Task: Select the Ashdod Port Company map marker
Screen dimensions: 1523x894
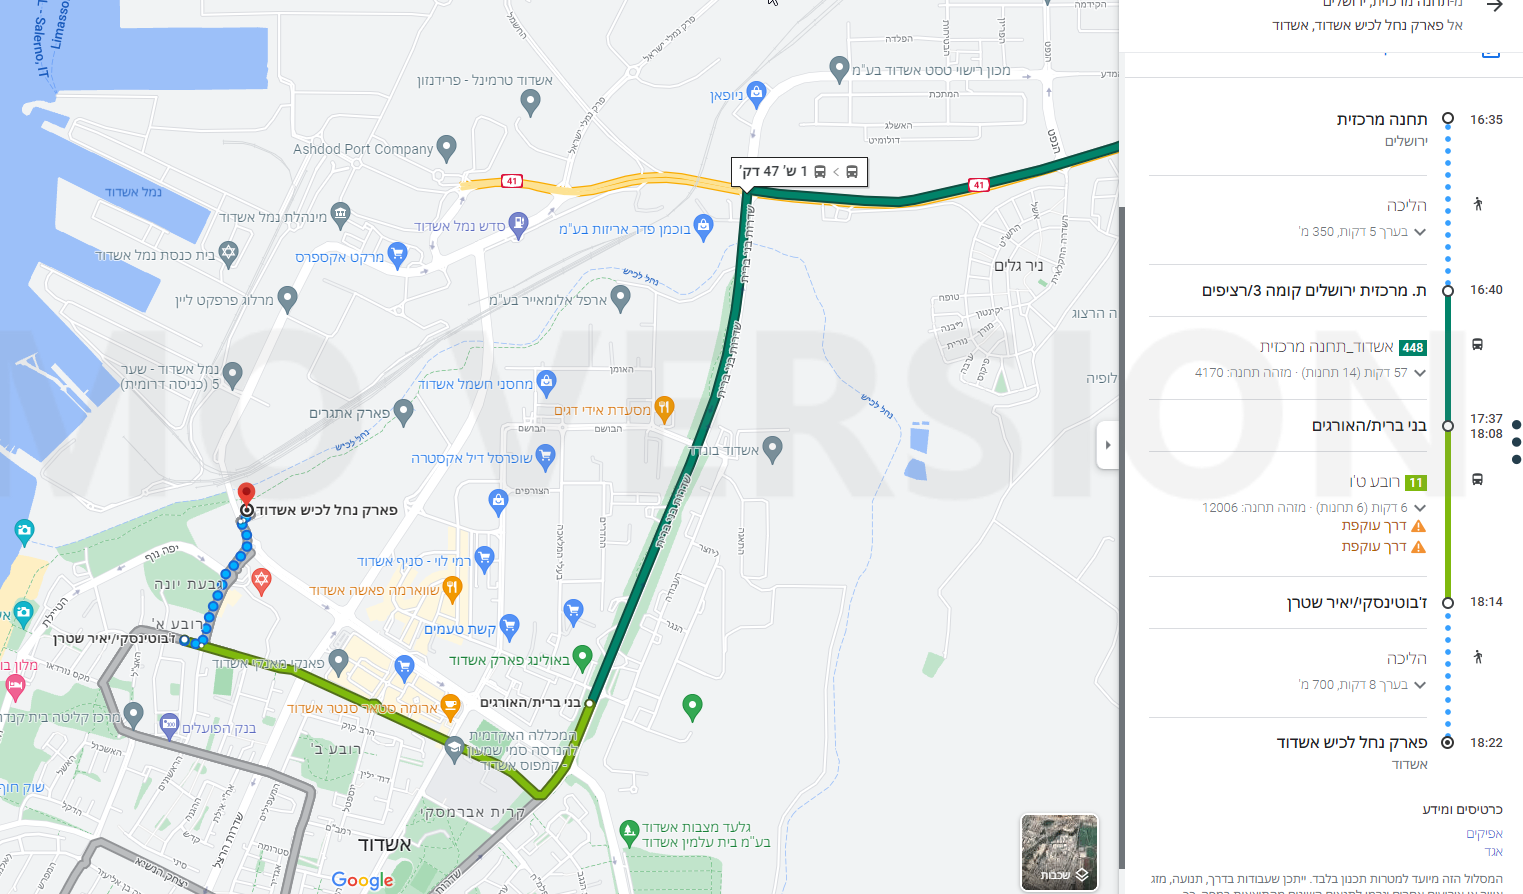Action: pos(447,148)
